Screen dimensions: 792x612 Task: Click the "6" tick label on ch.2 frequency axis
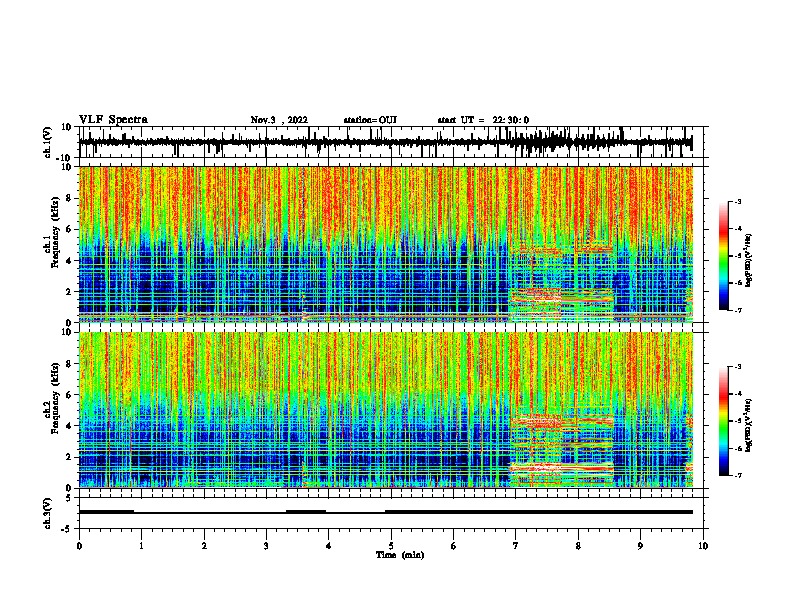pos(69,395)
